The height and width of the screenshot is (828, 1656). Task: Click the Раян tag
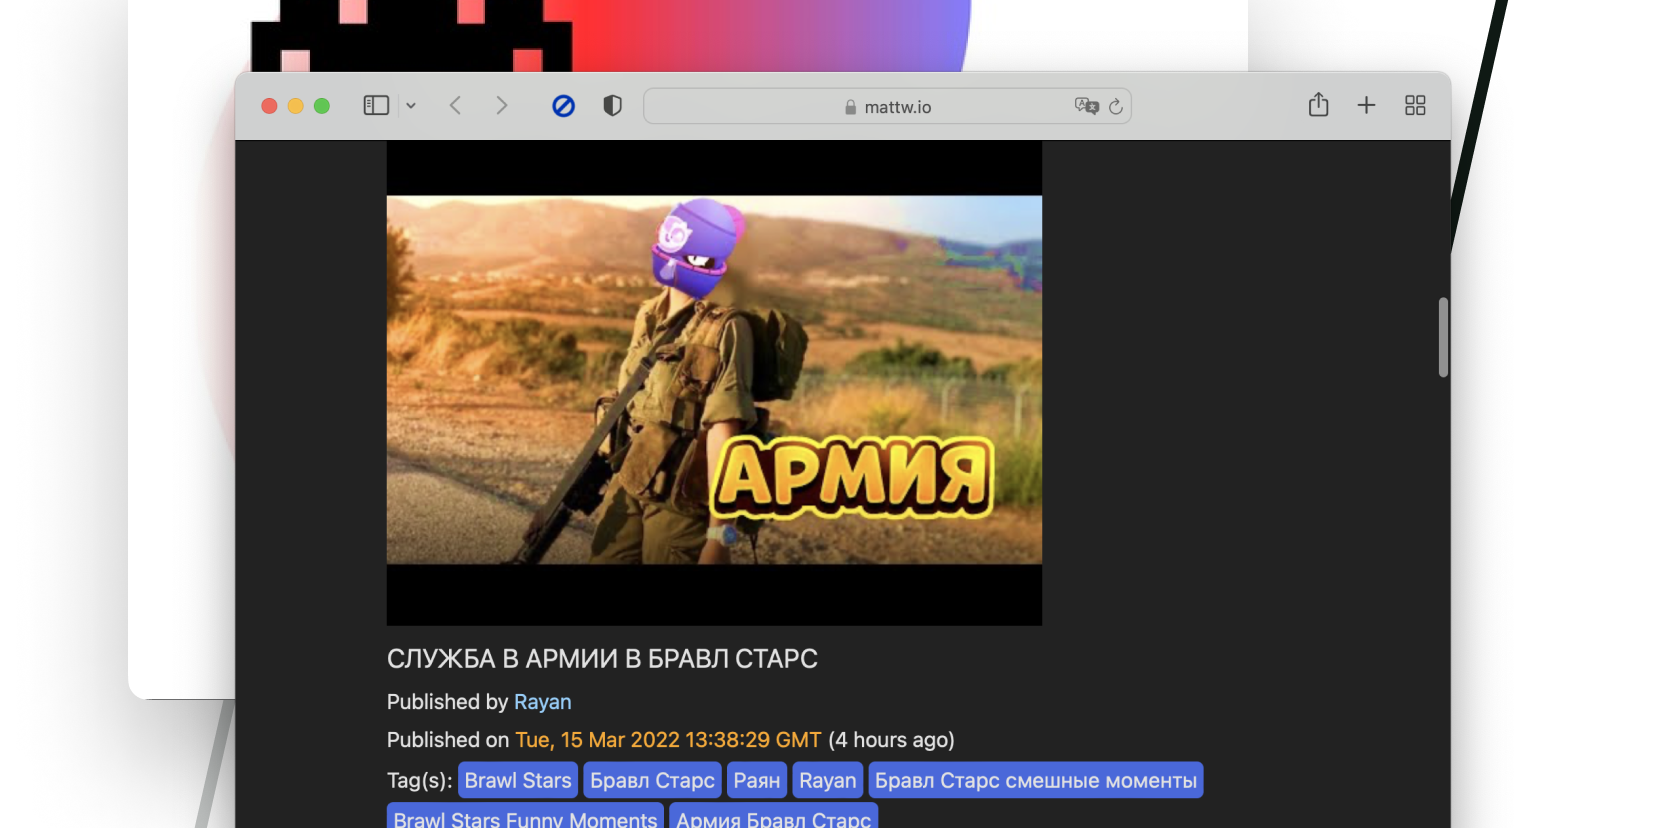point(757,780)
